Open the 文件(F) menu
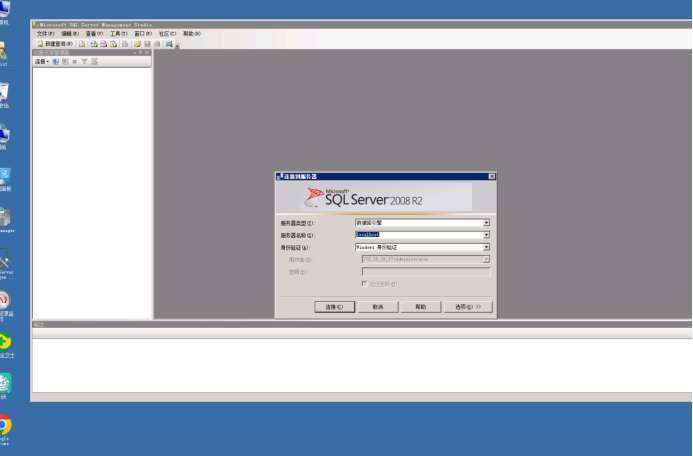This screenshot has height=456, width=693. [x=46, y=34]
